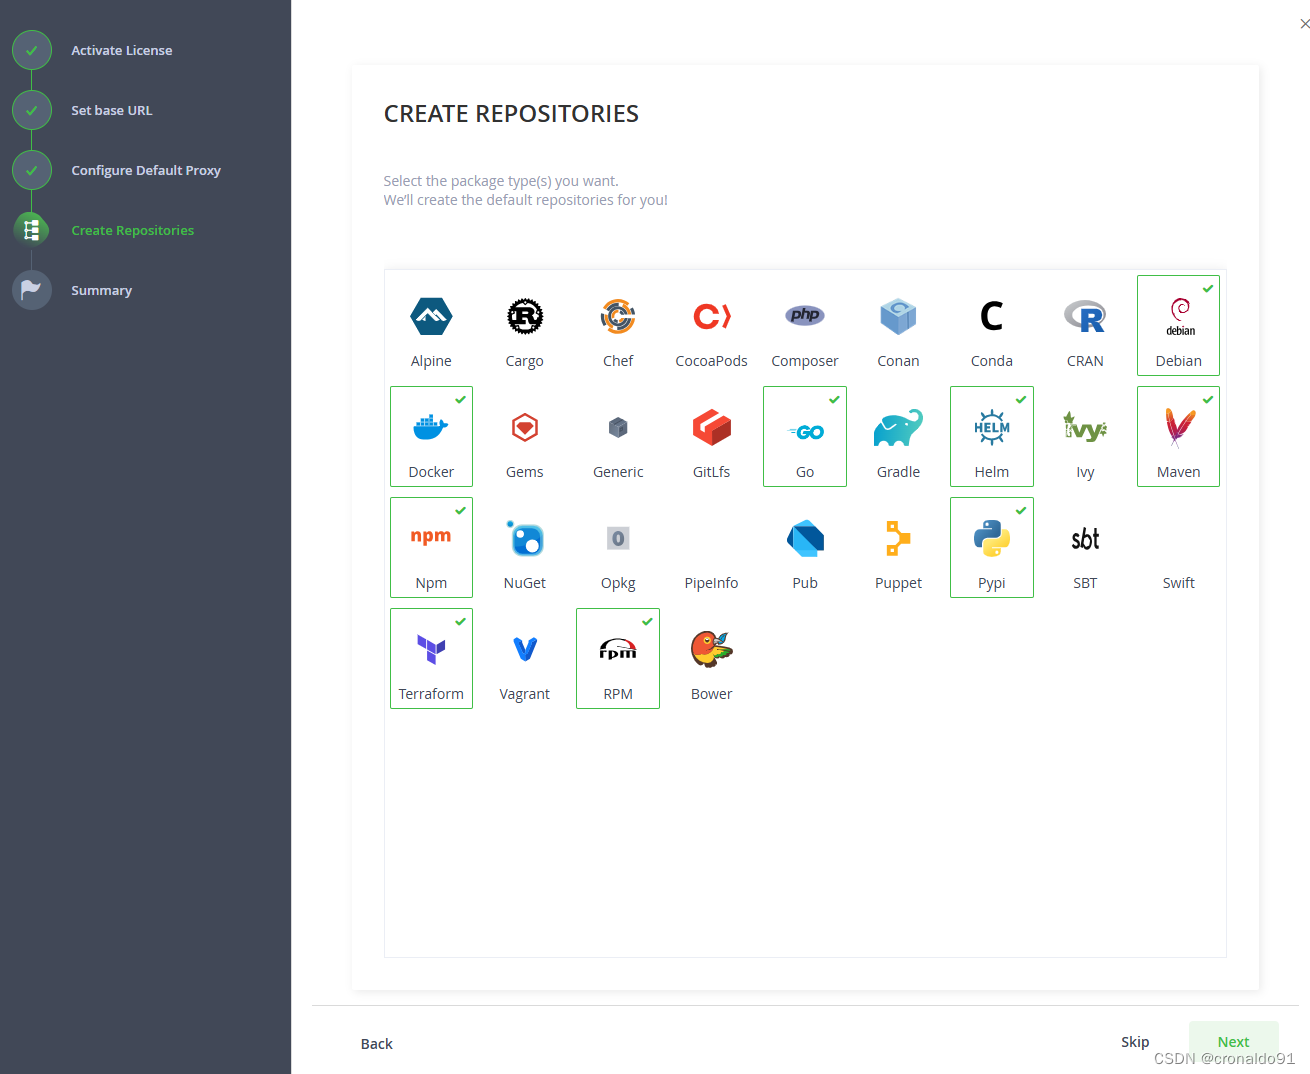This screenshot has height=1074, width=1310.
Task: Pick the CocoaPods package type
Action: coord(711,326)
